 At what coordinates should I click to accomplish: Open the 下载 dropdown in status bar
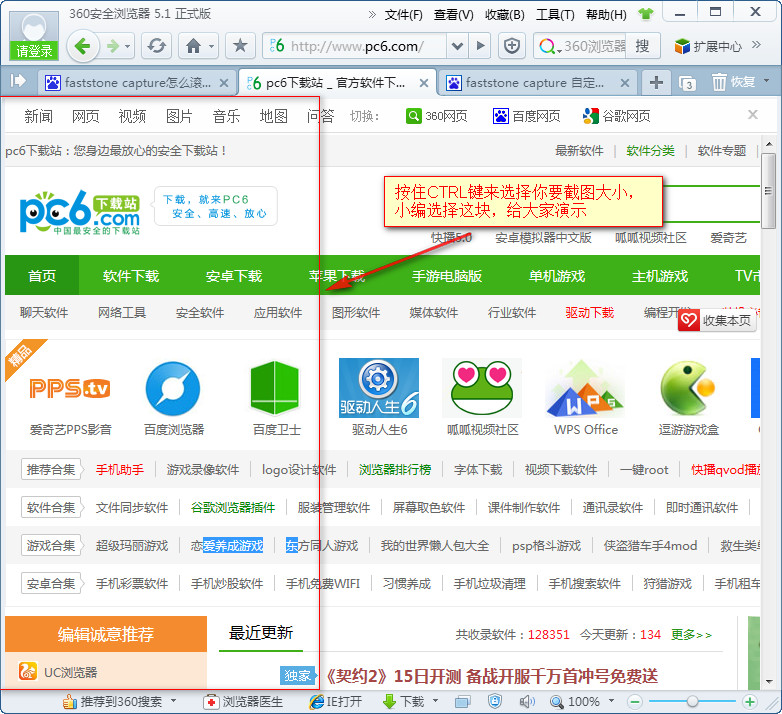[437, 702]
